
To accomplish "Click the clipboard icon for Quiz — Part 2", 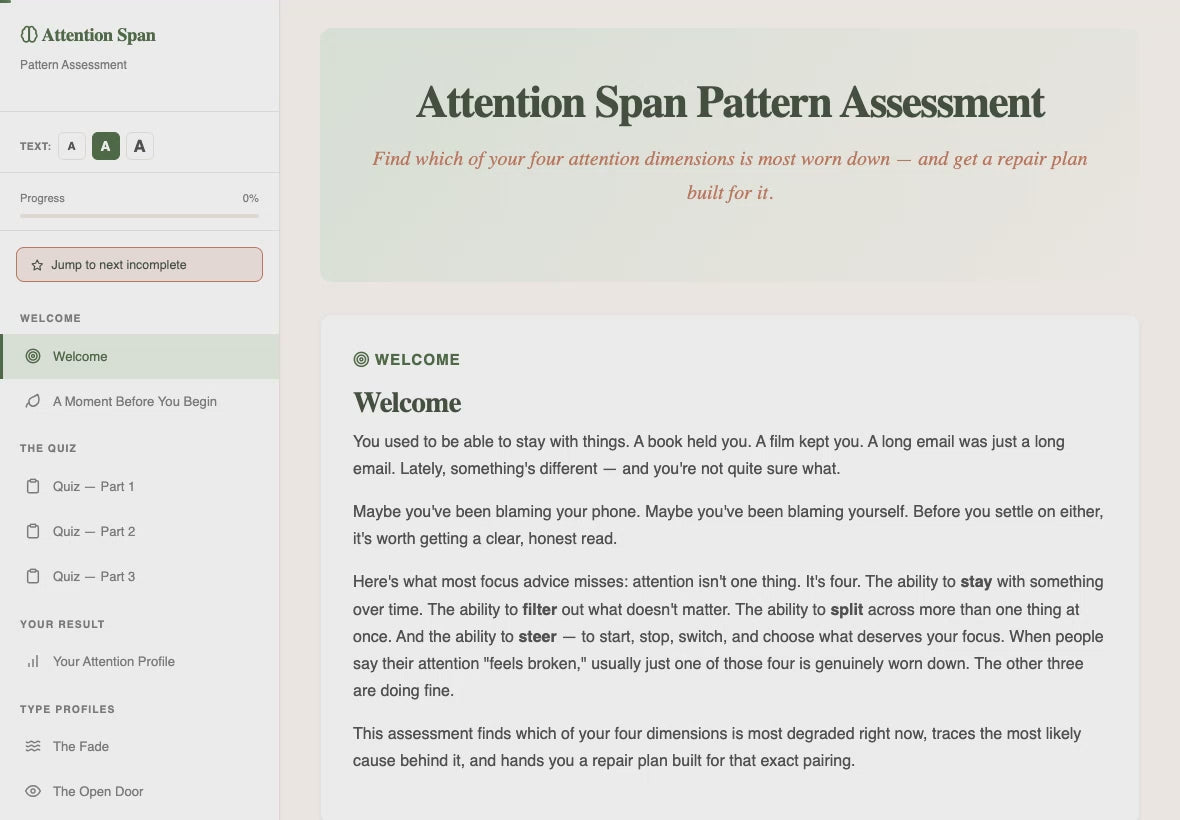I will click(32, 532).
